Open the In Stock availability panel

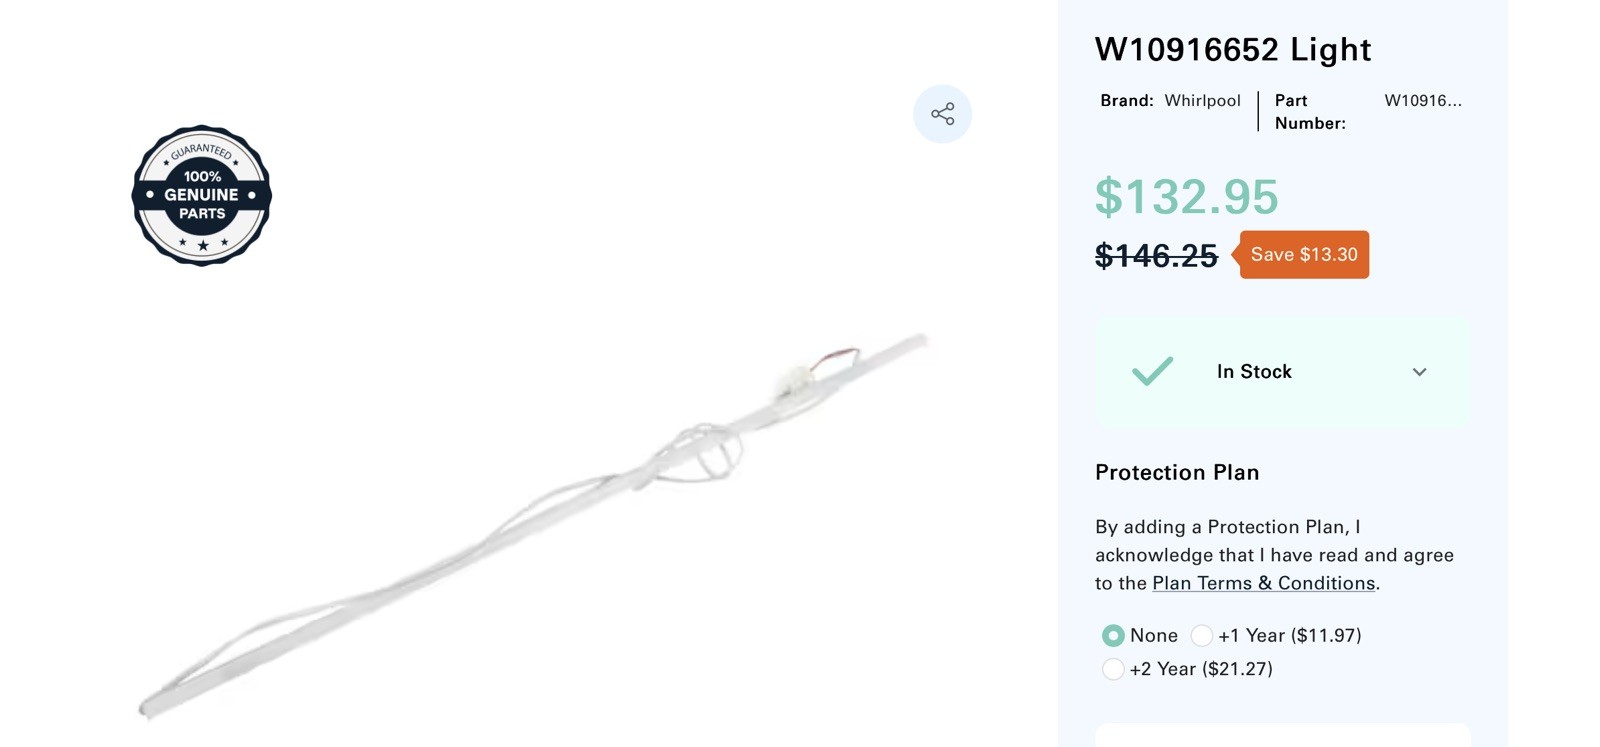click(1282, 372)
